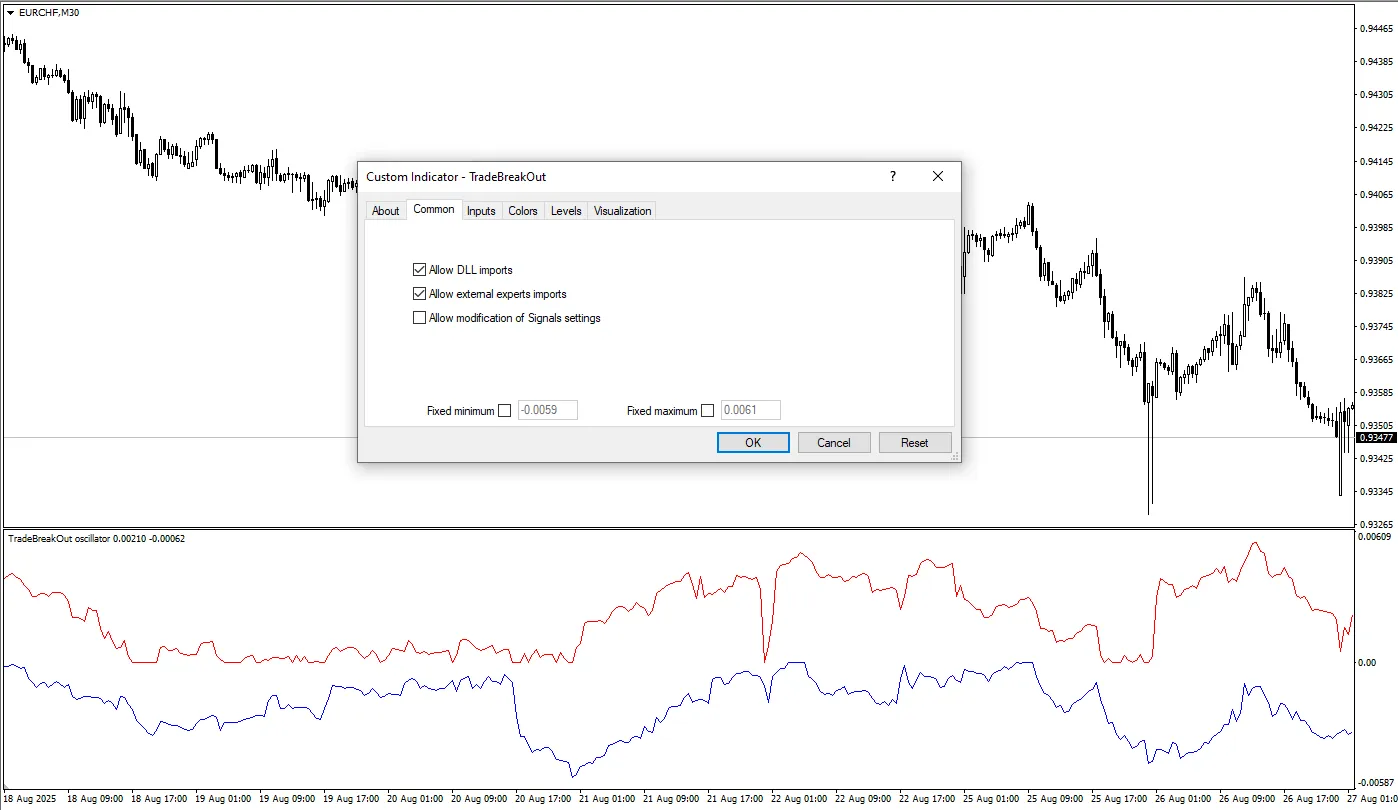Check Allow modification of Signals settings
The height and width of the screenshot is (810, 1398).
pos(420,318)
